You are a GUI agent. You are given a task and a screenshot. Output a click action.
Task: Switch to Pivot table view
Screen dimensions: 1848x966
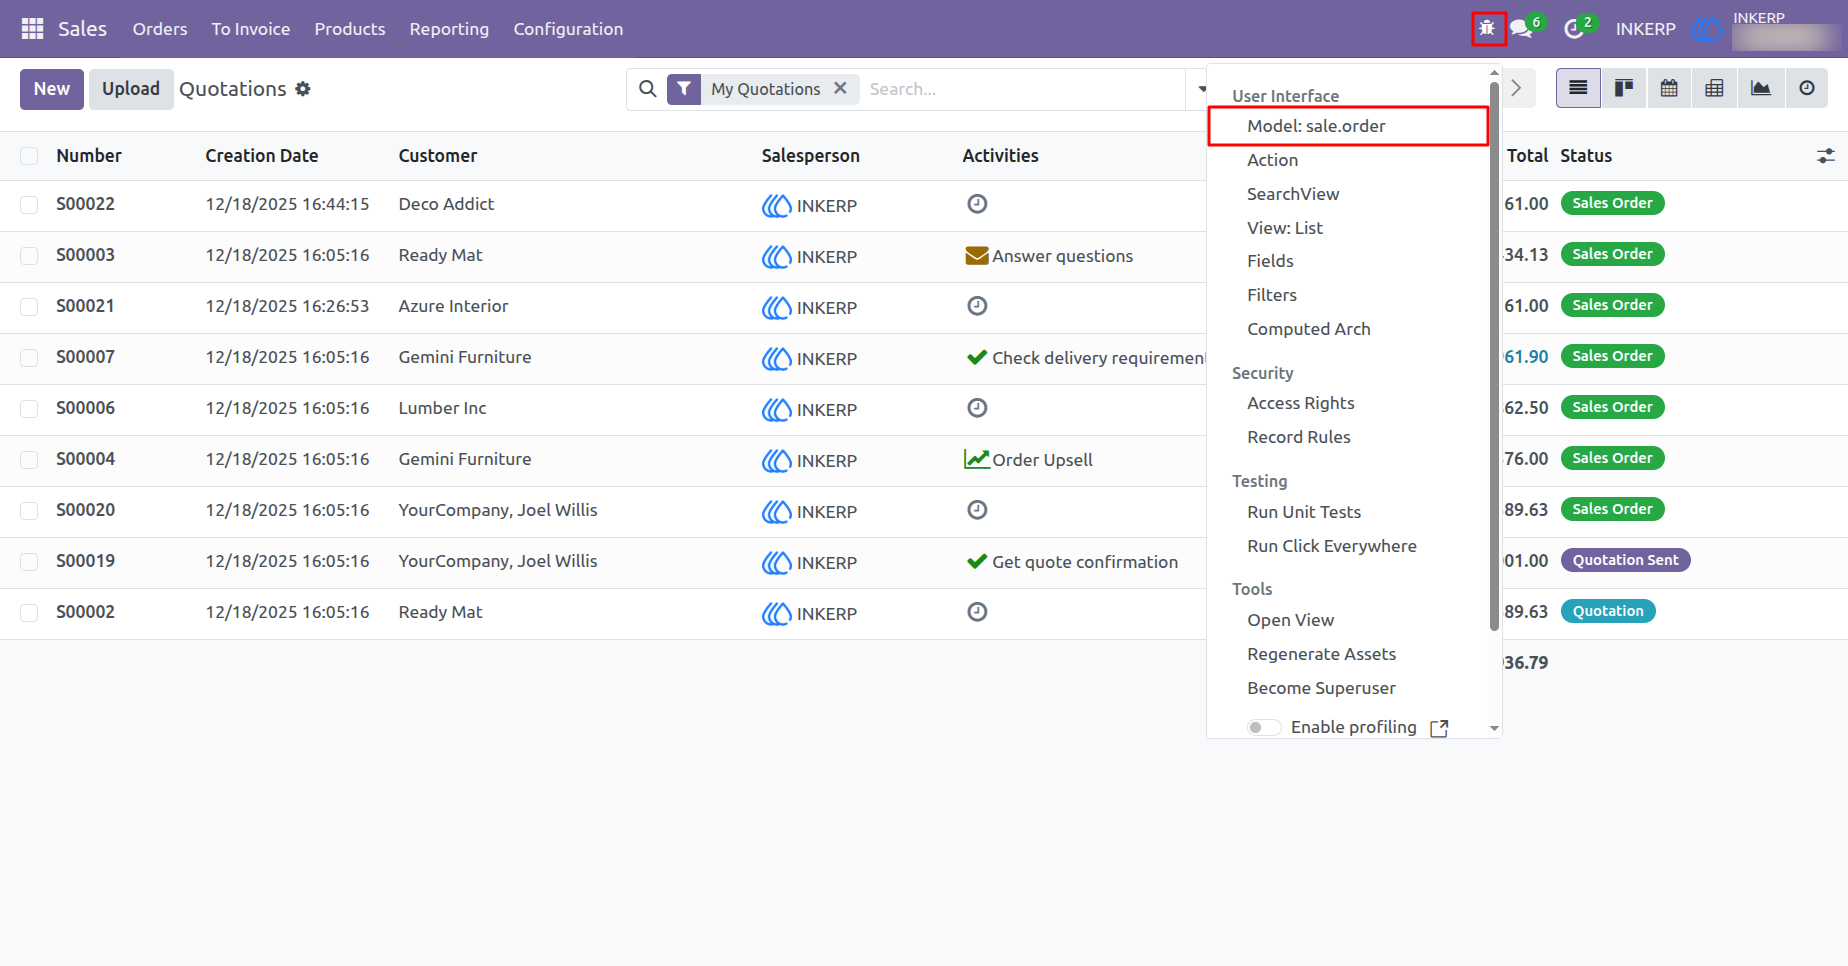[1714, 88]
